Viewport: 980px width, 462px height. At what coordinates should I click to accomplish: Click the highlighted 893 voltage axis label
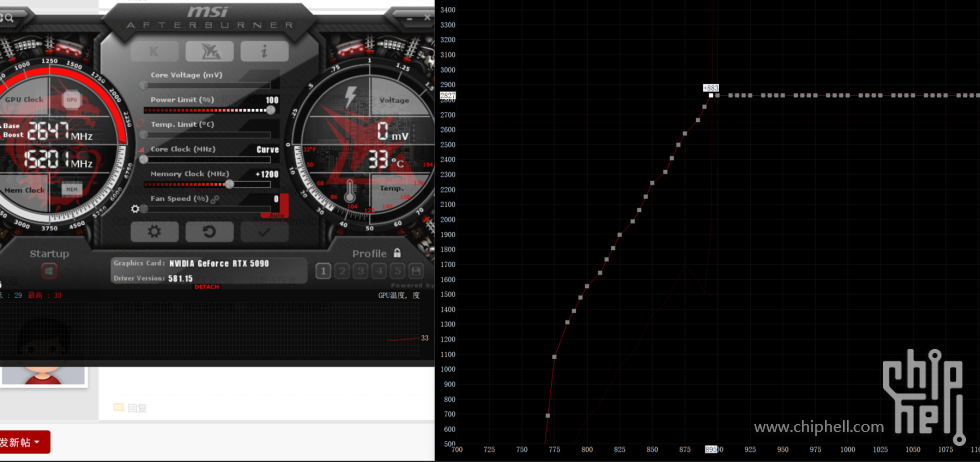711,449
